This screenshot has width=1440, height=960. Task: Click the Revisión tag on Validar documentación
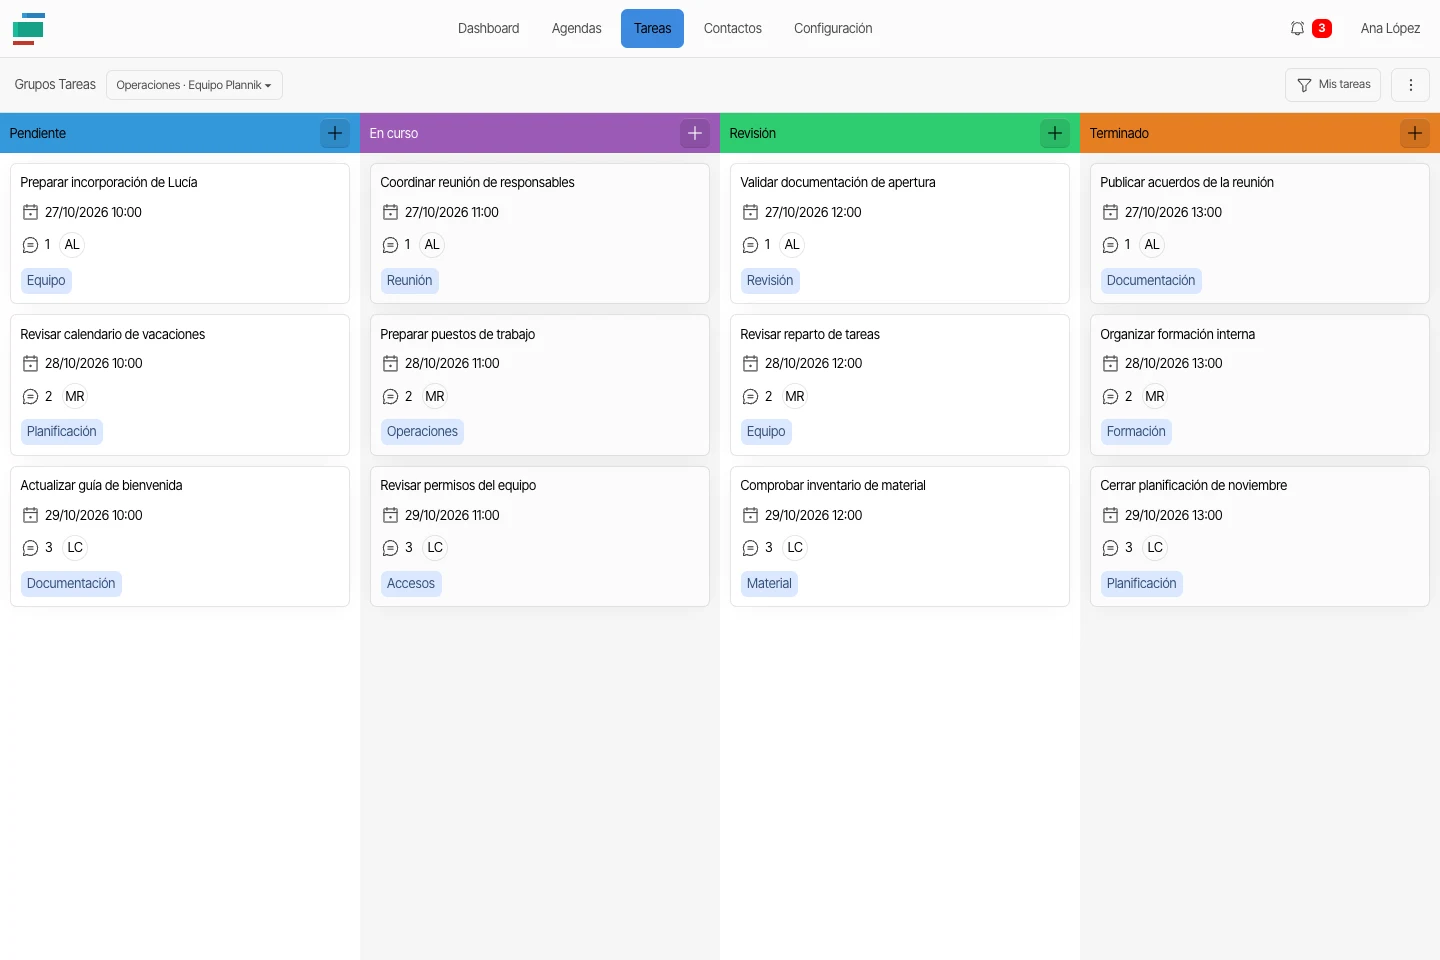click(x=770, y=281)
